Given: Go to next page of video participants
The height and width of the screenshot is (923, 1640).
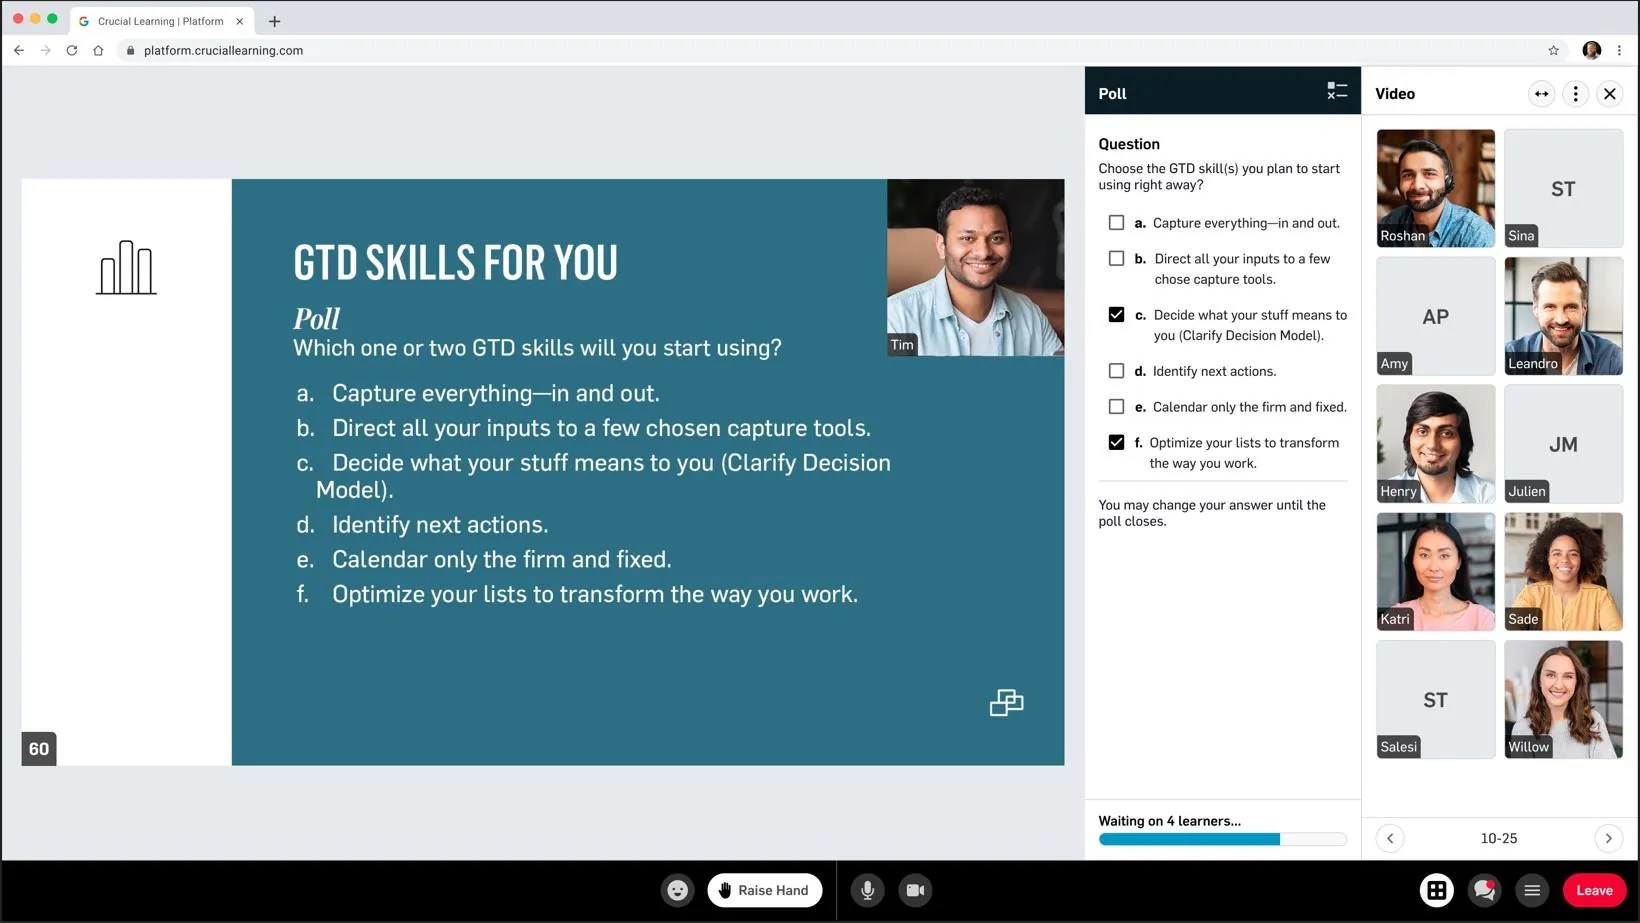Looking at the screenshot, I should pyautogui.click(x=1608, y=838).
